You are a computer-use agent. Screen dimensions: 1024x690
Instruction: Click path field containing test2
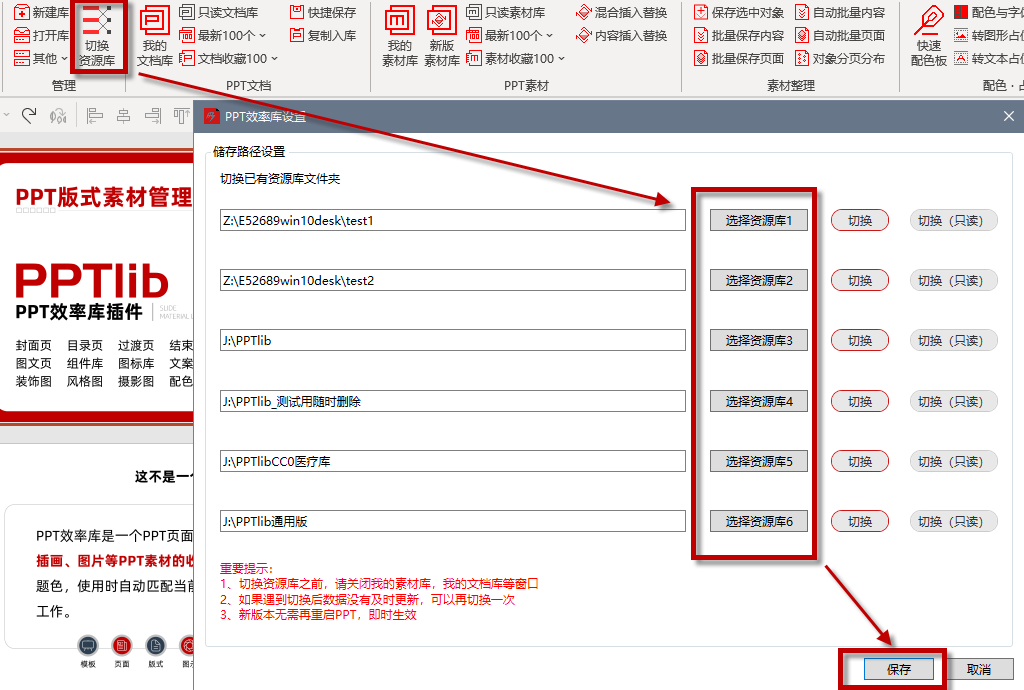[453, 281]
